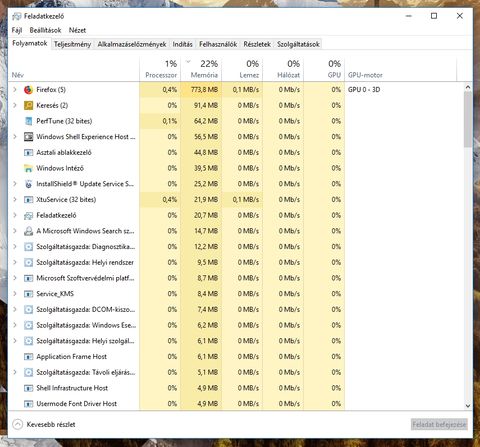Expand the Microsoft Windows Search row

click(15, 231)
